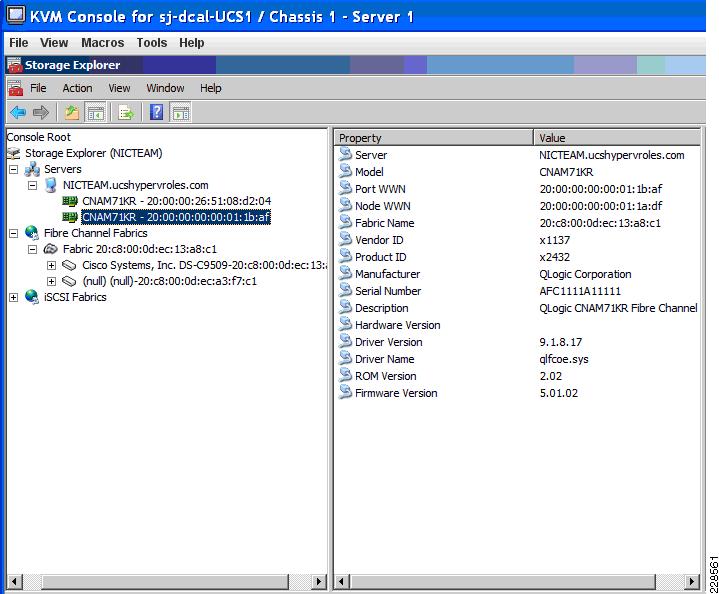
Task: Open the KVM View menu
Action: [x=54, y=43]
